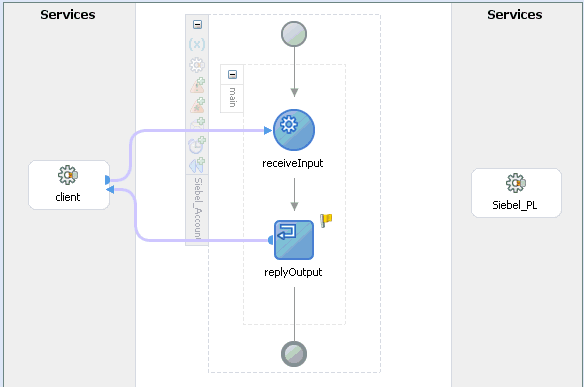The height and width of the screenshot is (387, 584).
Task: Collapse the outer process scope
Action: 197,25
